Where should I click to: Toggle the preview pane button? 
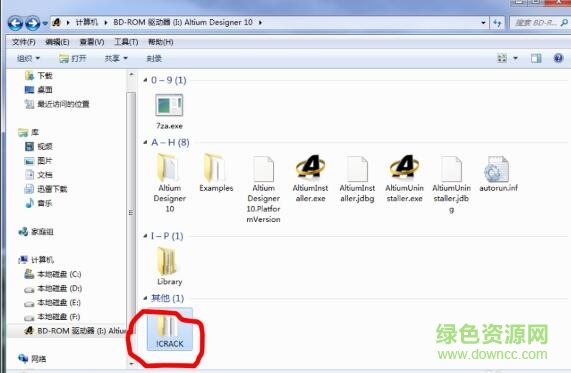(536, 58)
